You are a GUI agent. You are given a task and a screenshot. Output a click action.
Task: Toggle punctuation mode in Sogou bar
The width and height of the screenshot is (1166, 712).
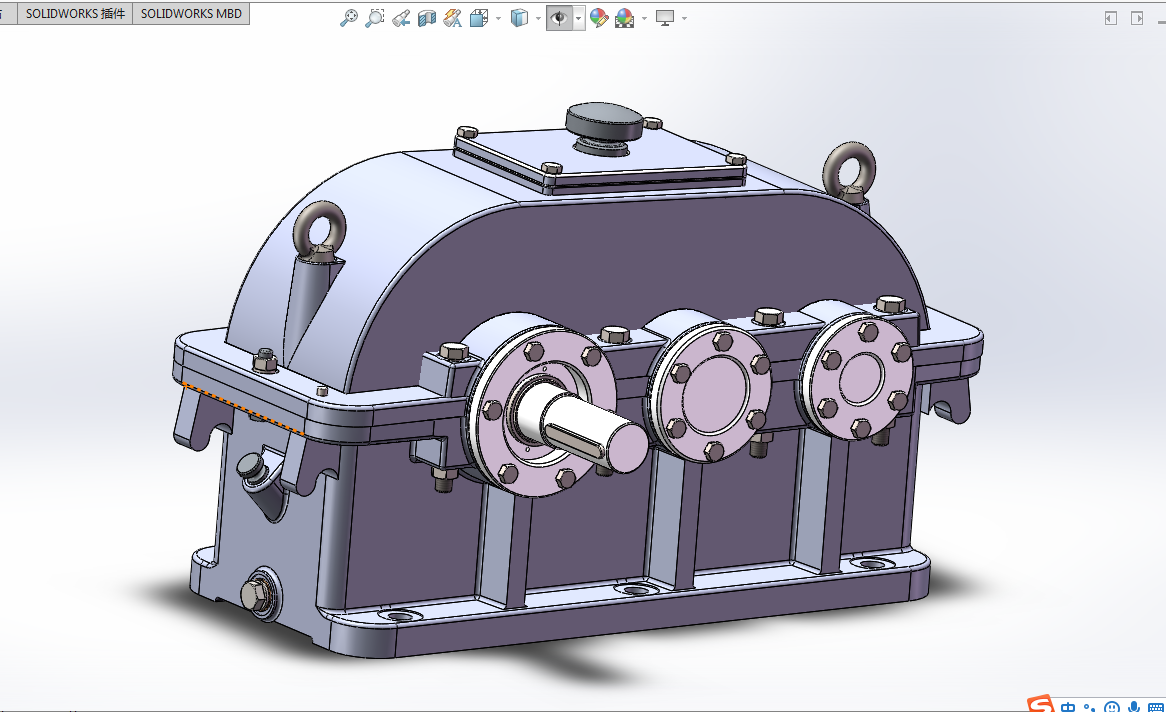click(x=1089, y=707)
